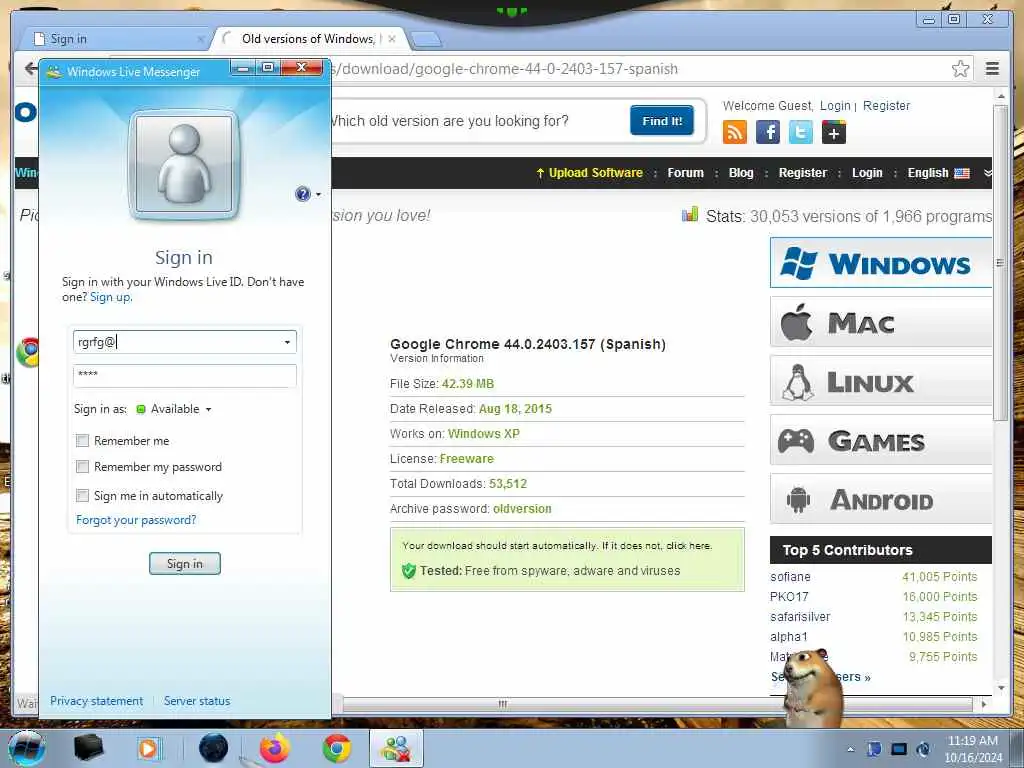The width and height of the screenshot is (1024, 768).
Task: Select the Old versions of Windows tab
Action: click(310, 39)
